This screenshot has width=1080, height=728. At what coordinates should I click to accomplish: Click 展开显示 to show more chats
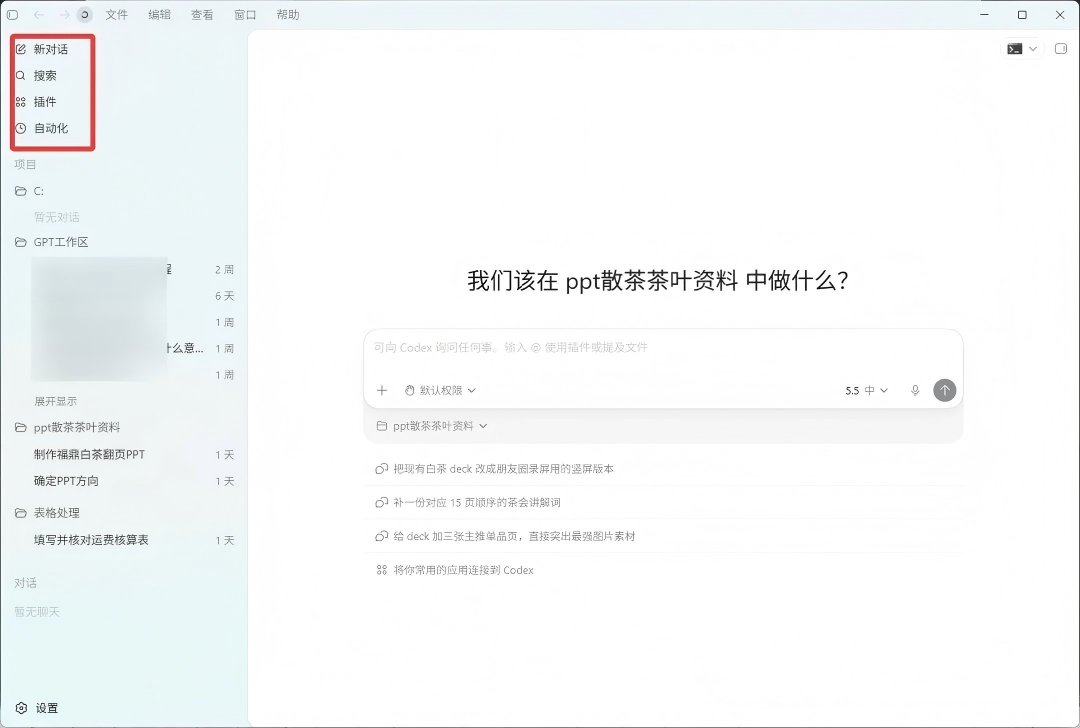[55, 402]
